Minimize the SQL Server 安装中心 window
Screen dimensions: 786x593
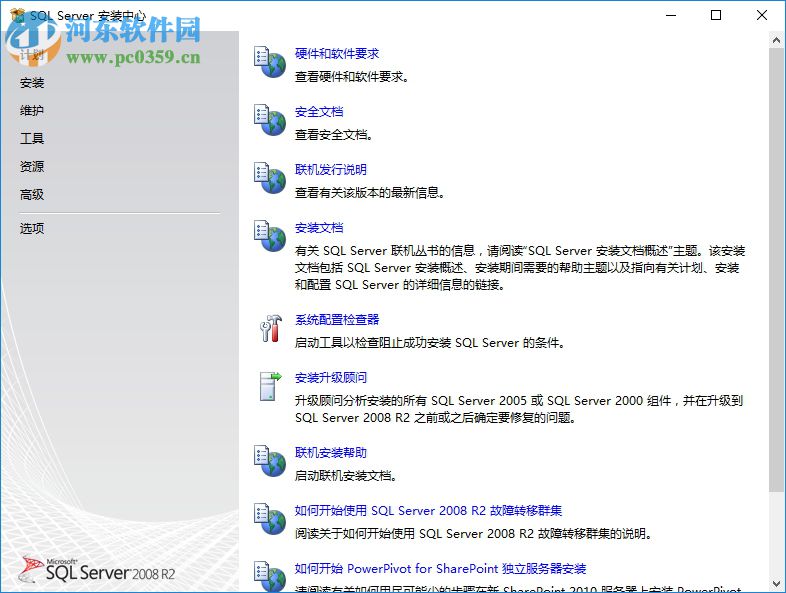coord(671,16)
